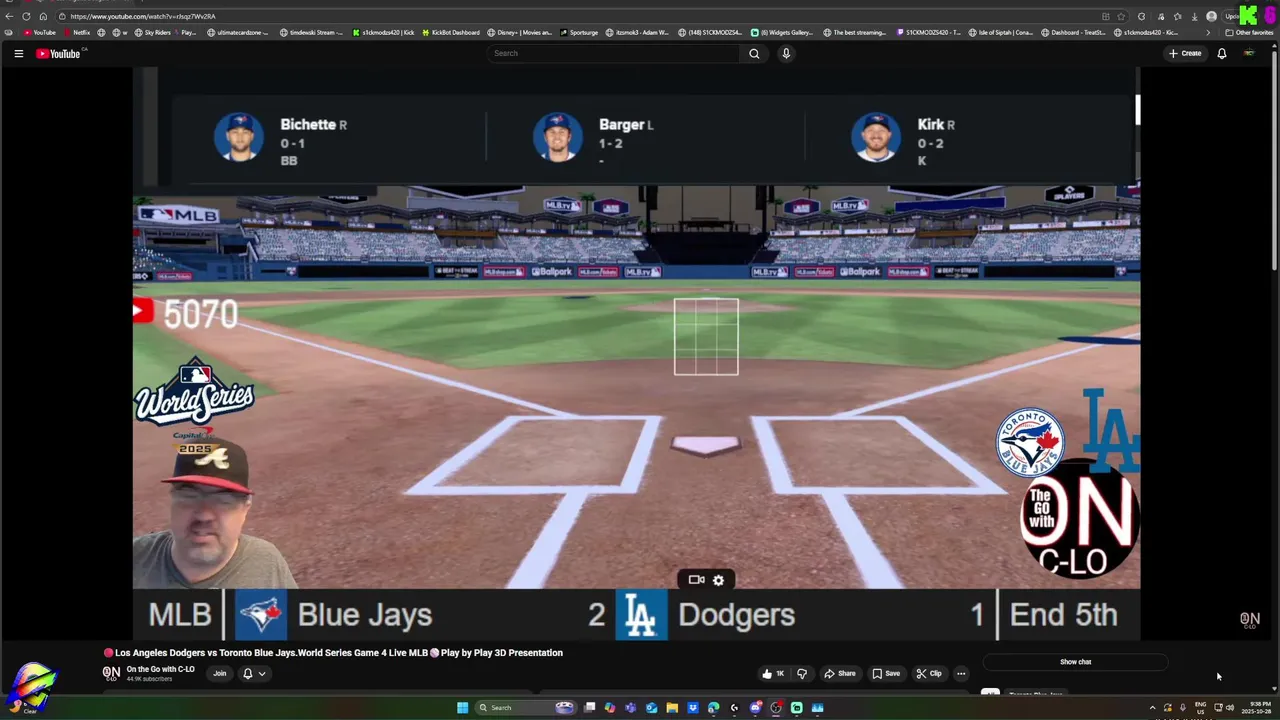Open KickBot Dashboard bookmark
Image resolution: width=1280 pixels, height=720 pixels.
click(x=450, y=32)
